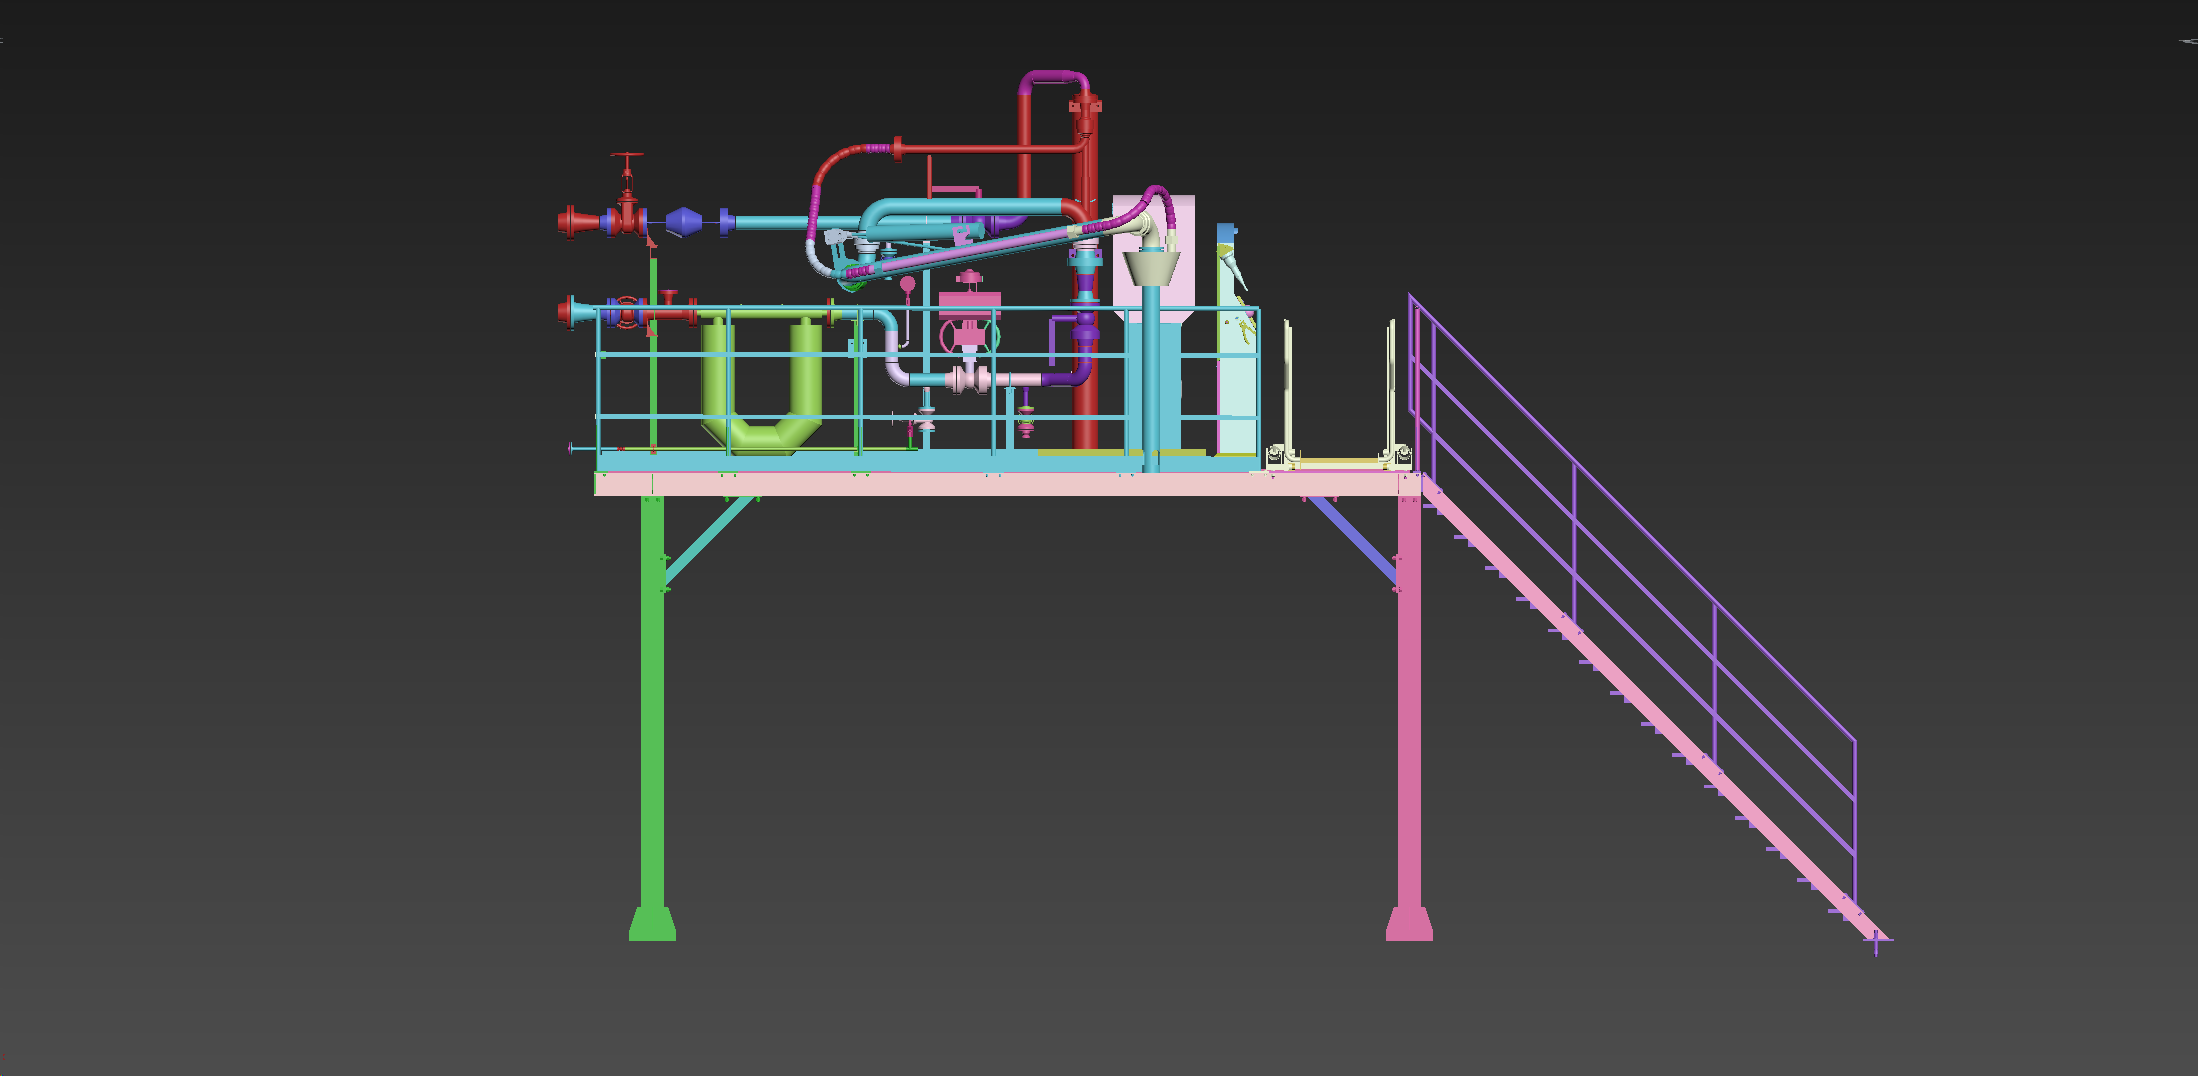Select the magenta bend atop red riser
2198x1076 pixels.
[x=1053, y=77]
